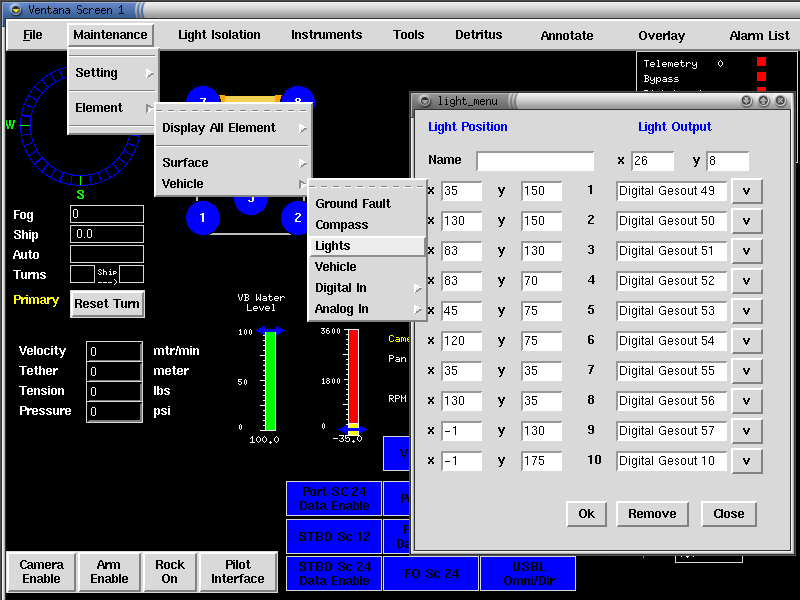Click the red Telemetry status indicator
800x600 pixels.
pos(762,62)
